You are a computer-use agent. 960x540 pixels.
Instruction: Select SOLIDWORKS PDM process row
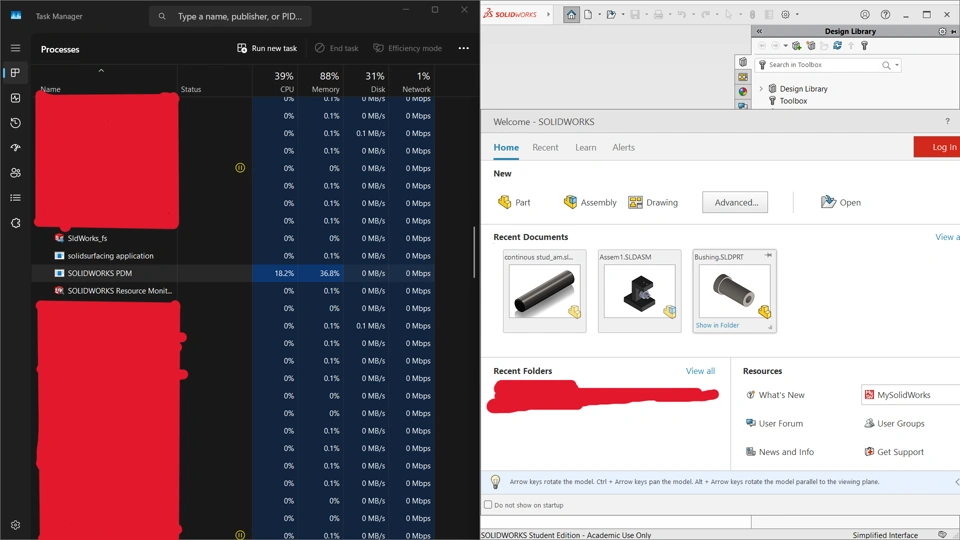click(233, 273)
